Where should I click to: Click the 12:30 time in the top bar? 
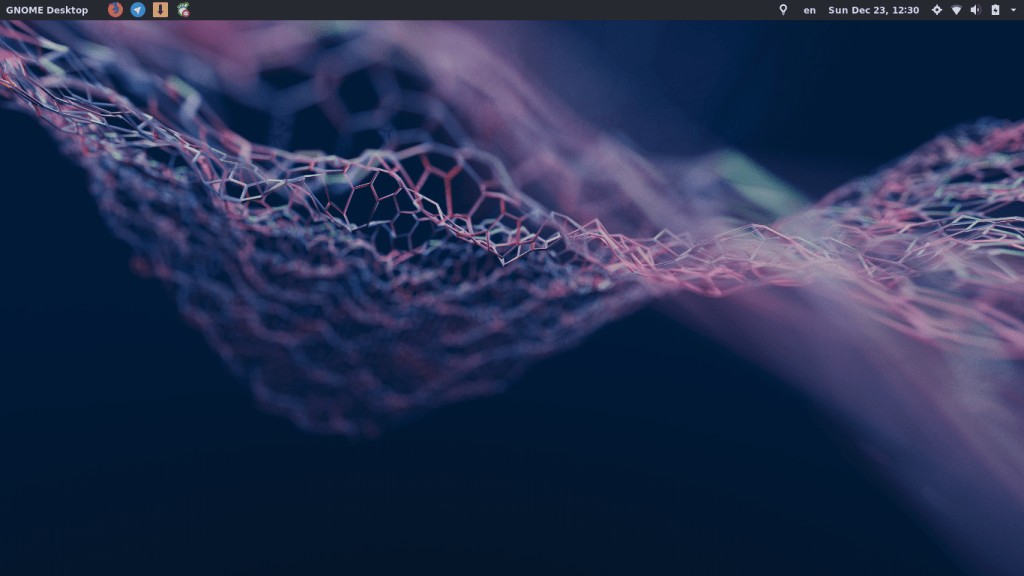click(x=906, y=10)
